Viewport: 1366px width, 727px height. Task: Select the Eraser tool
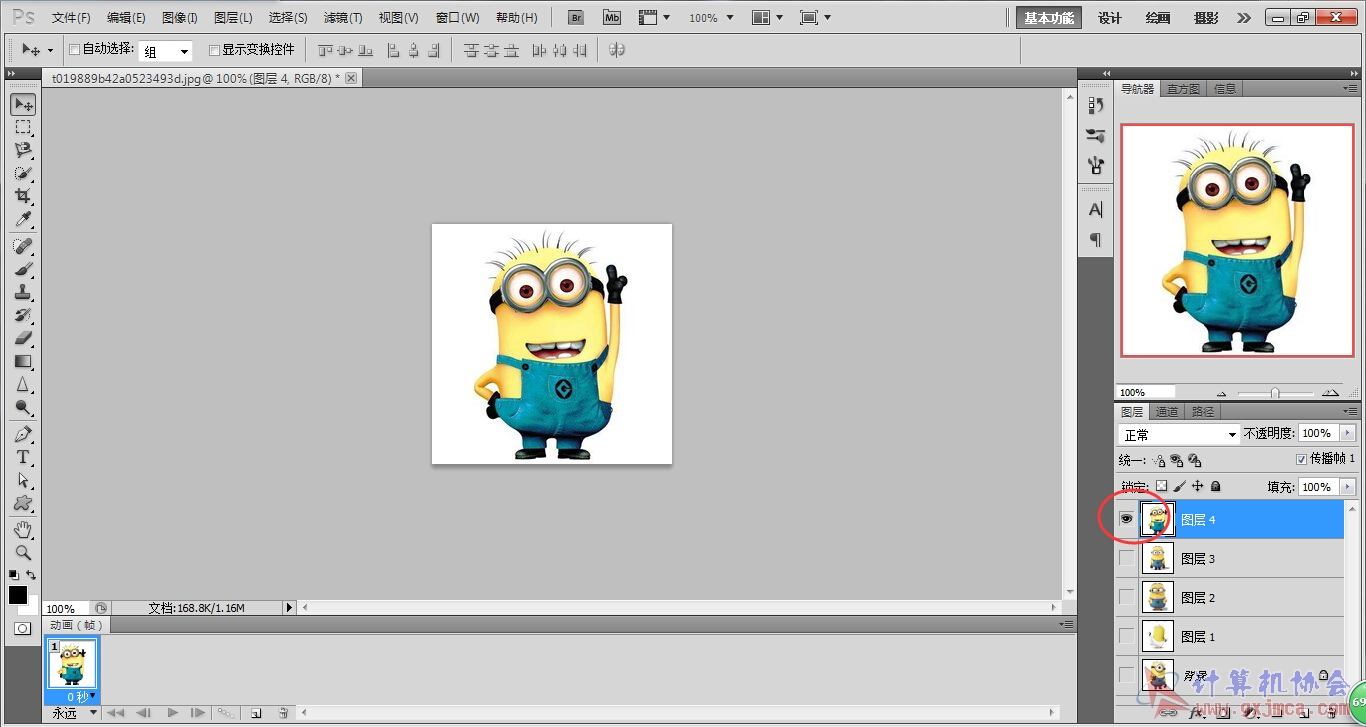coord(23,338)
